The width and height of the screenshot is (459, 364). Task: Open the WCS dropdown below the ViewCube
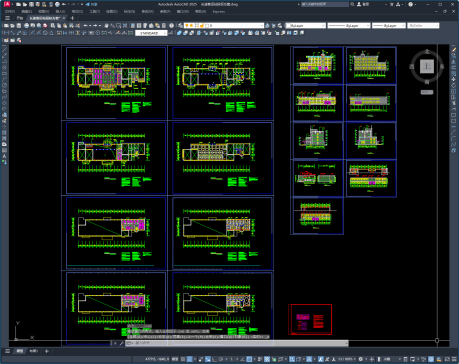427,92
